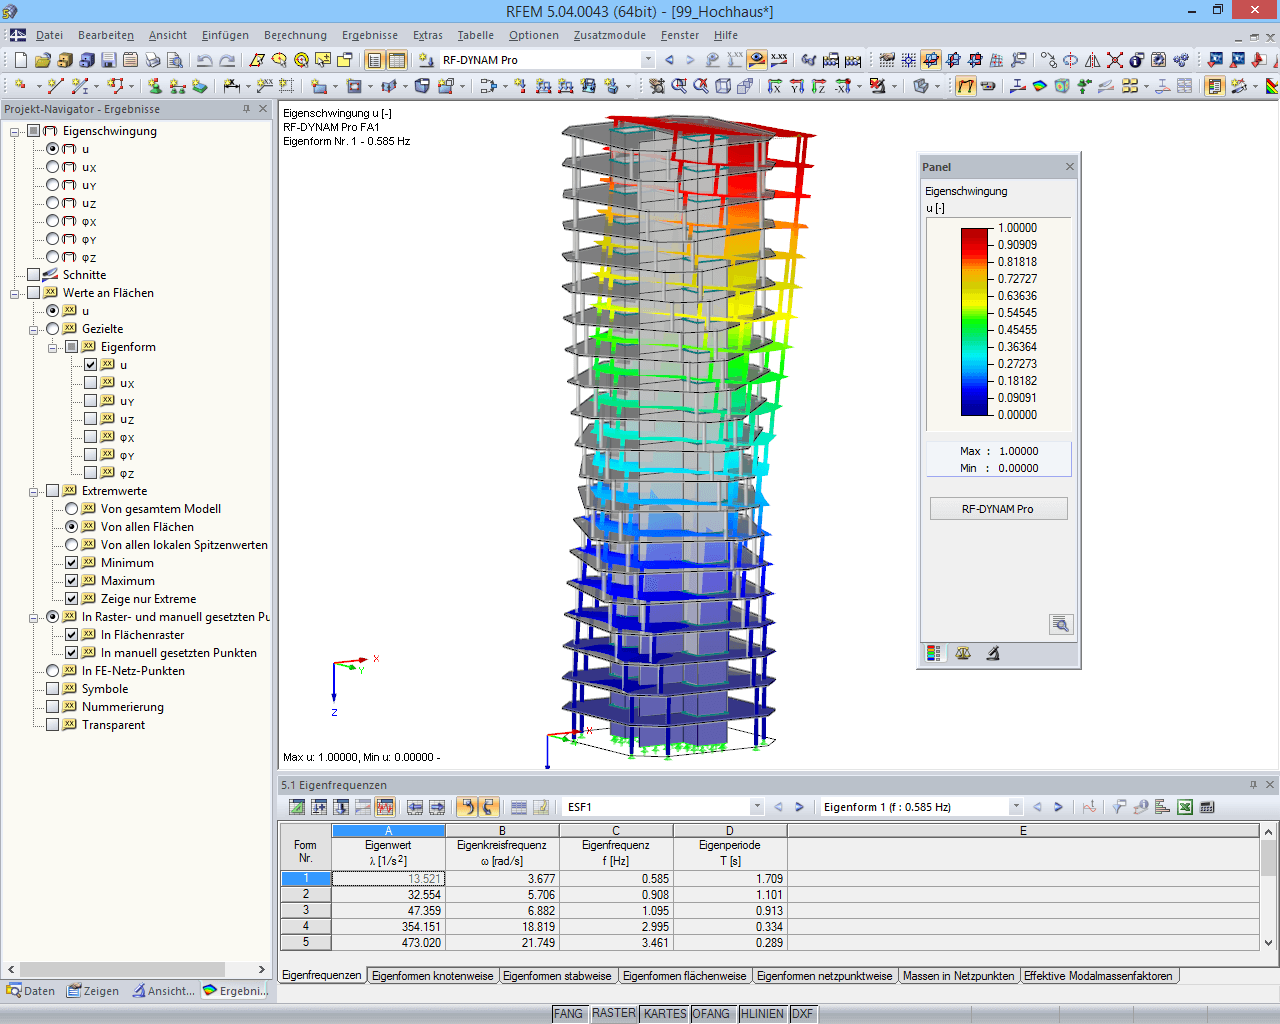The image size is (1280, 1024).
Task: Open a file with the folder icon
Action: (42, 60)
